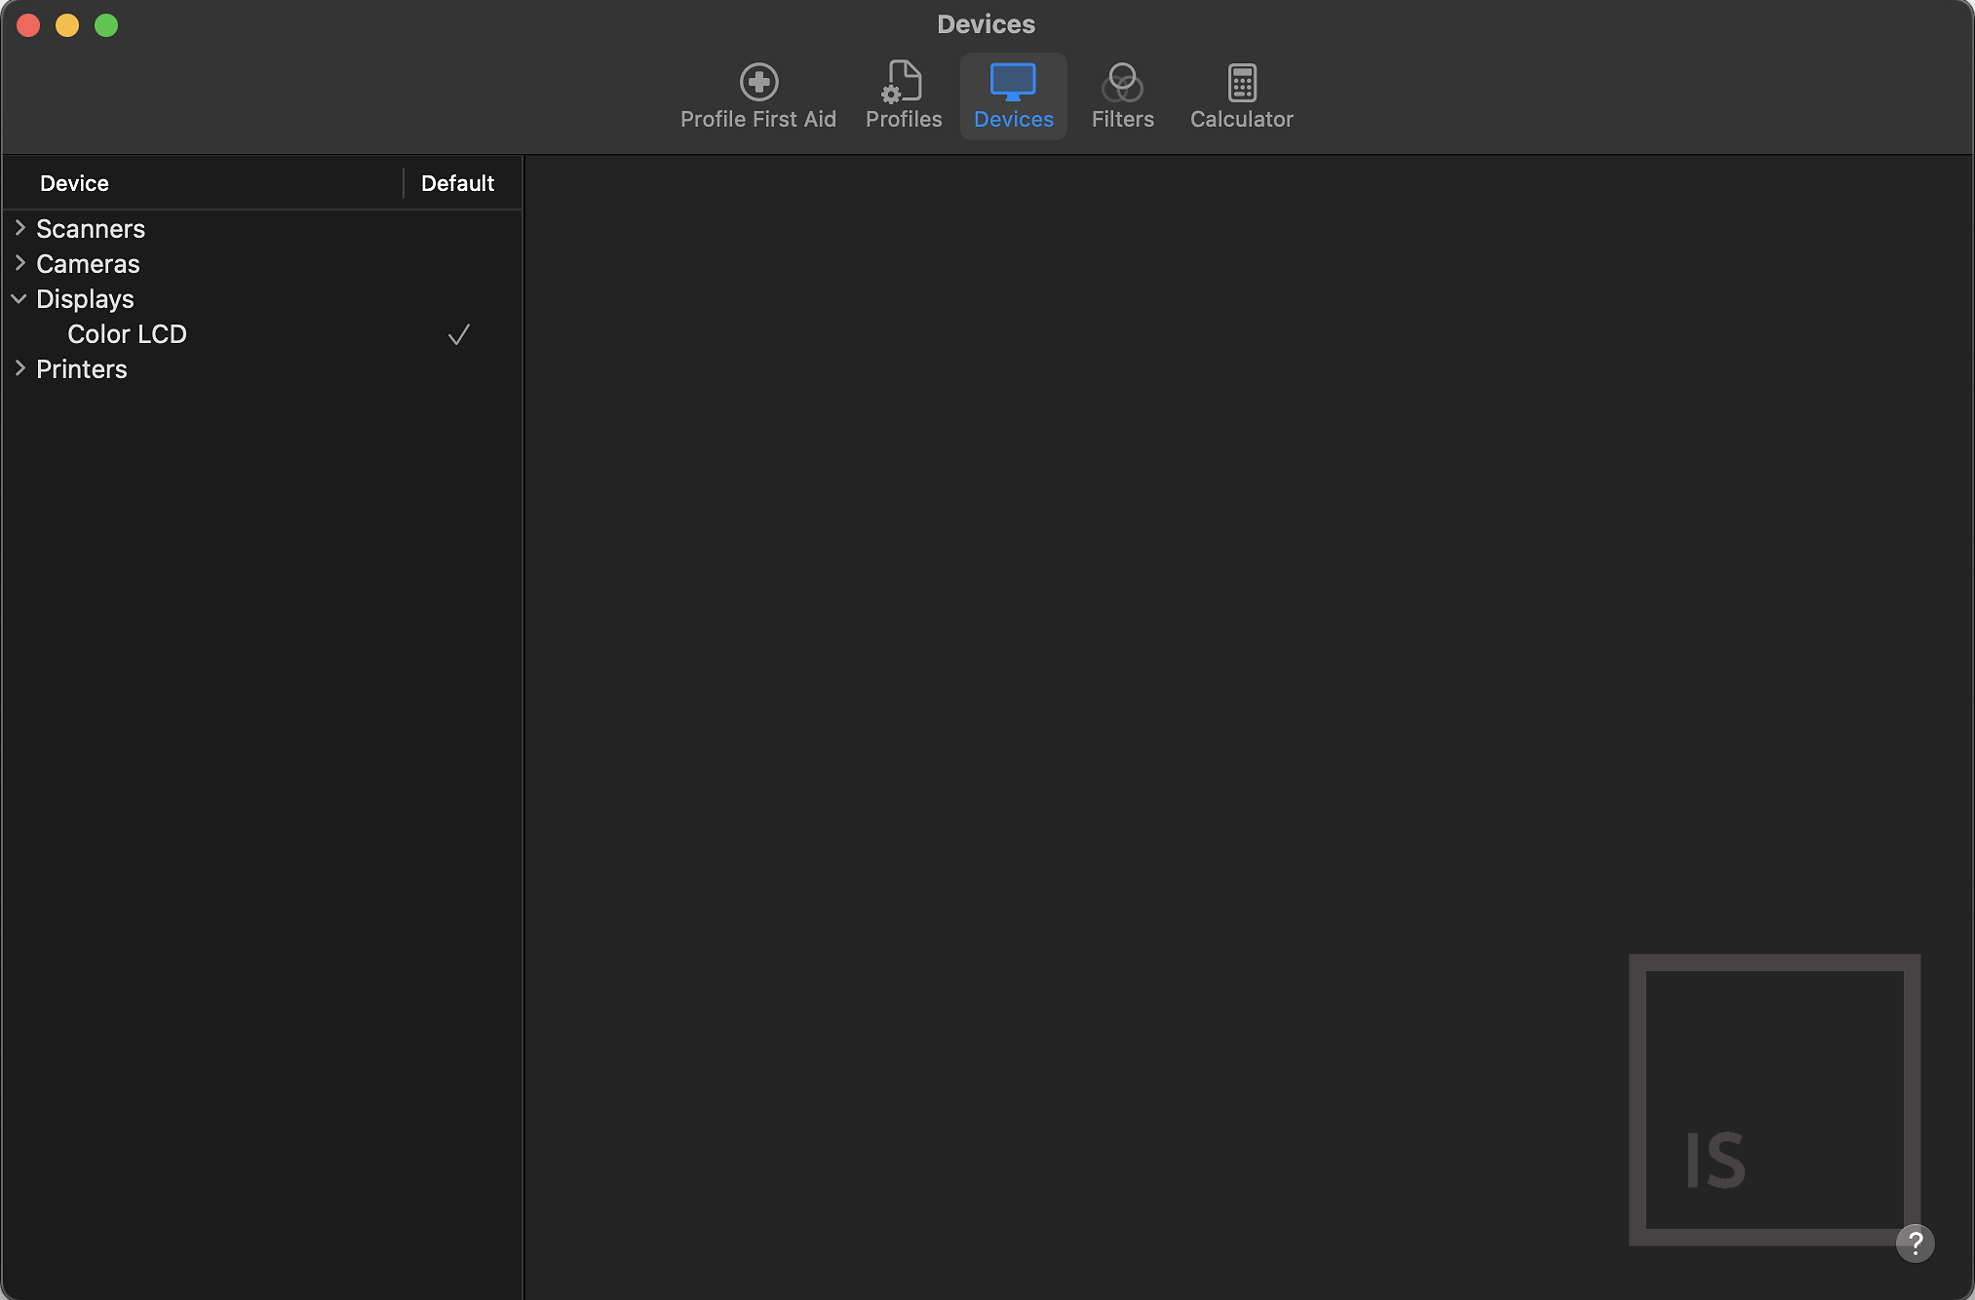This screenshot has width=1975, height=1300.
Task: Open the Profile First Aid tool
Action: (x=758, y=95)
